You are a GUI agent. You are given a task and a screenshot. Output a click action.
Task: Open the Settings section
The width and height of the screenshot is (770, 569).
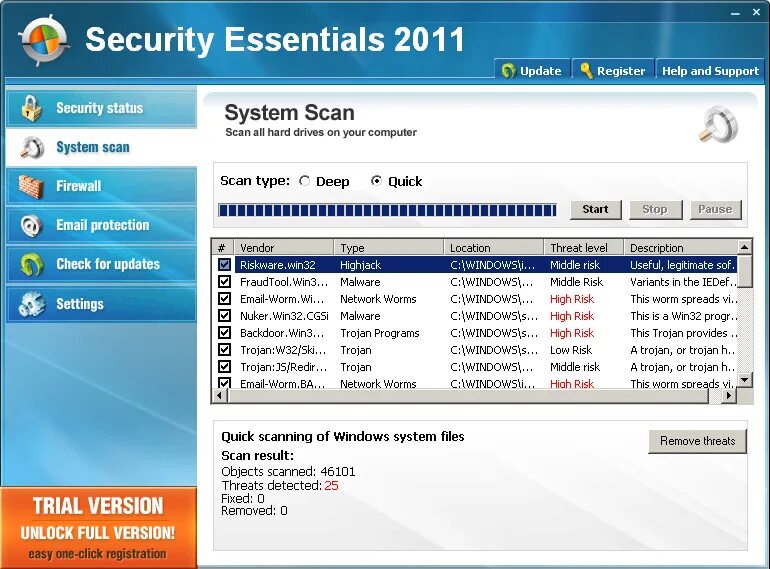(102, 303)
